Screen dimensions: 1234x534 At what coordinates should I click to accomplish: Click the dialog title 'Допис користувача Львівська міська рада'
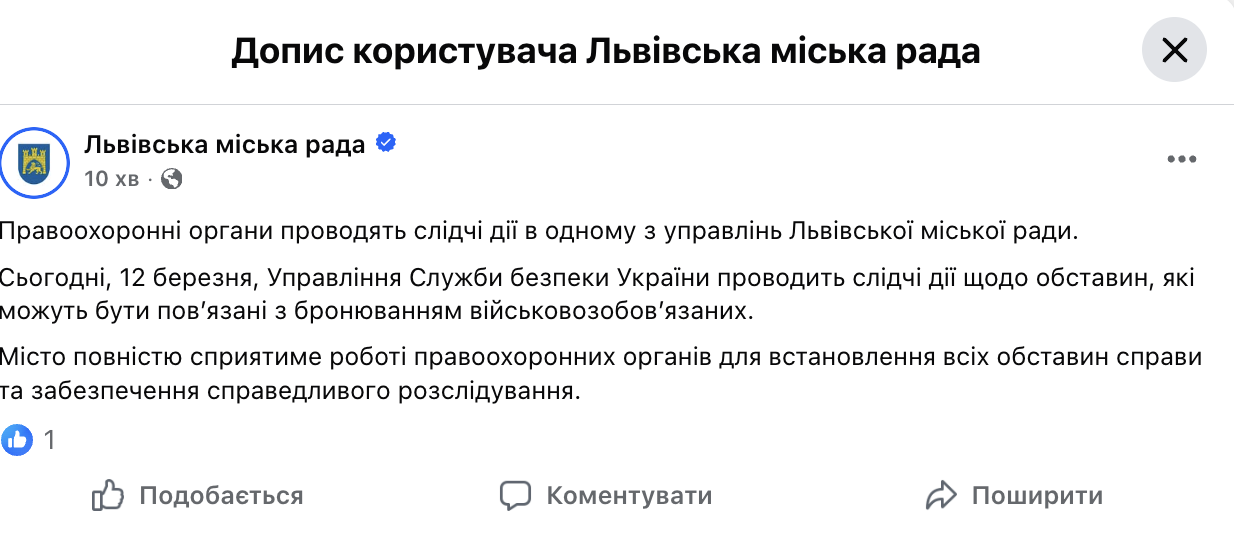point(605,50)
